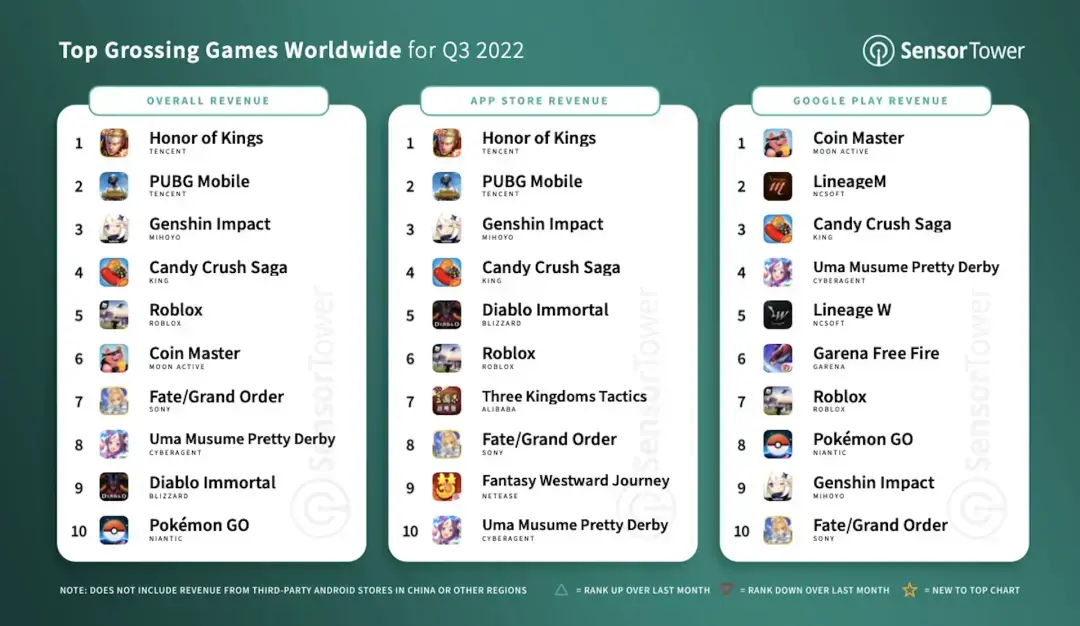Click the rank down legend icon

click(727, 590)
